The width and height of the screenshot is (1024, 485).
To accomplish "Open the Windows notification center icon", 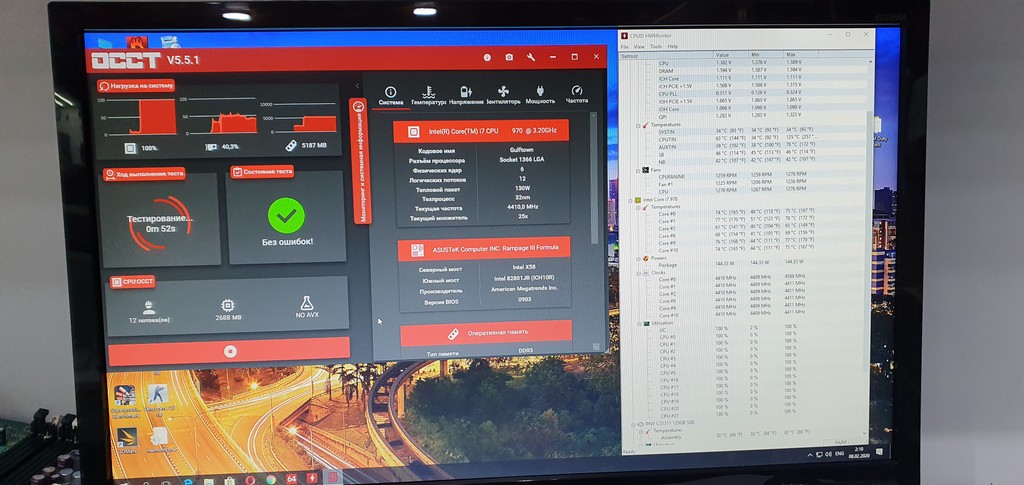I will coord(878,452).
